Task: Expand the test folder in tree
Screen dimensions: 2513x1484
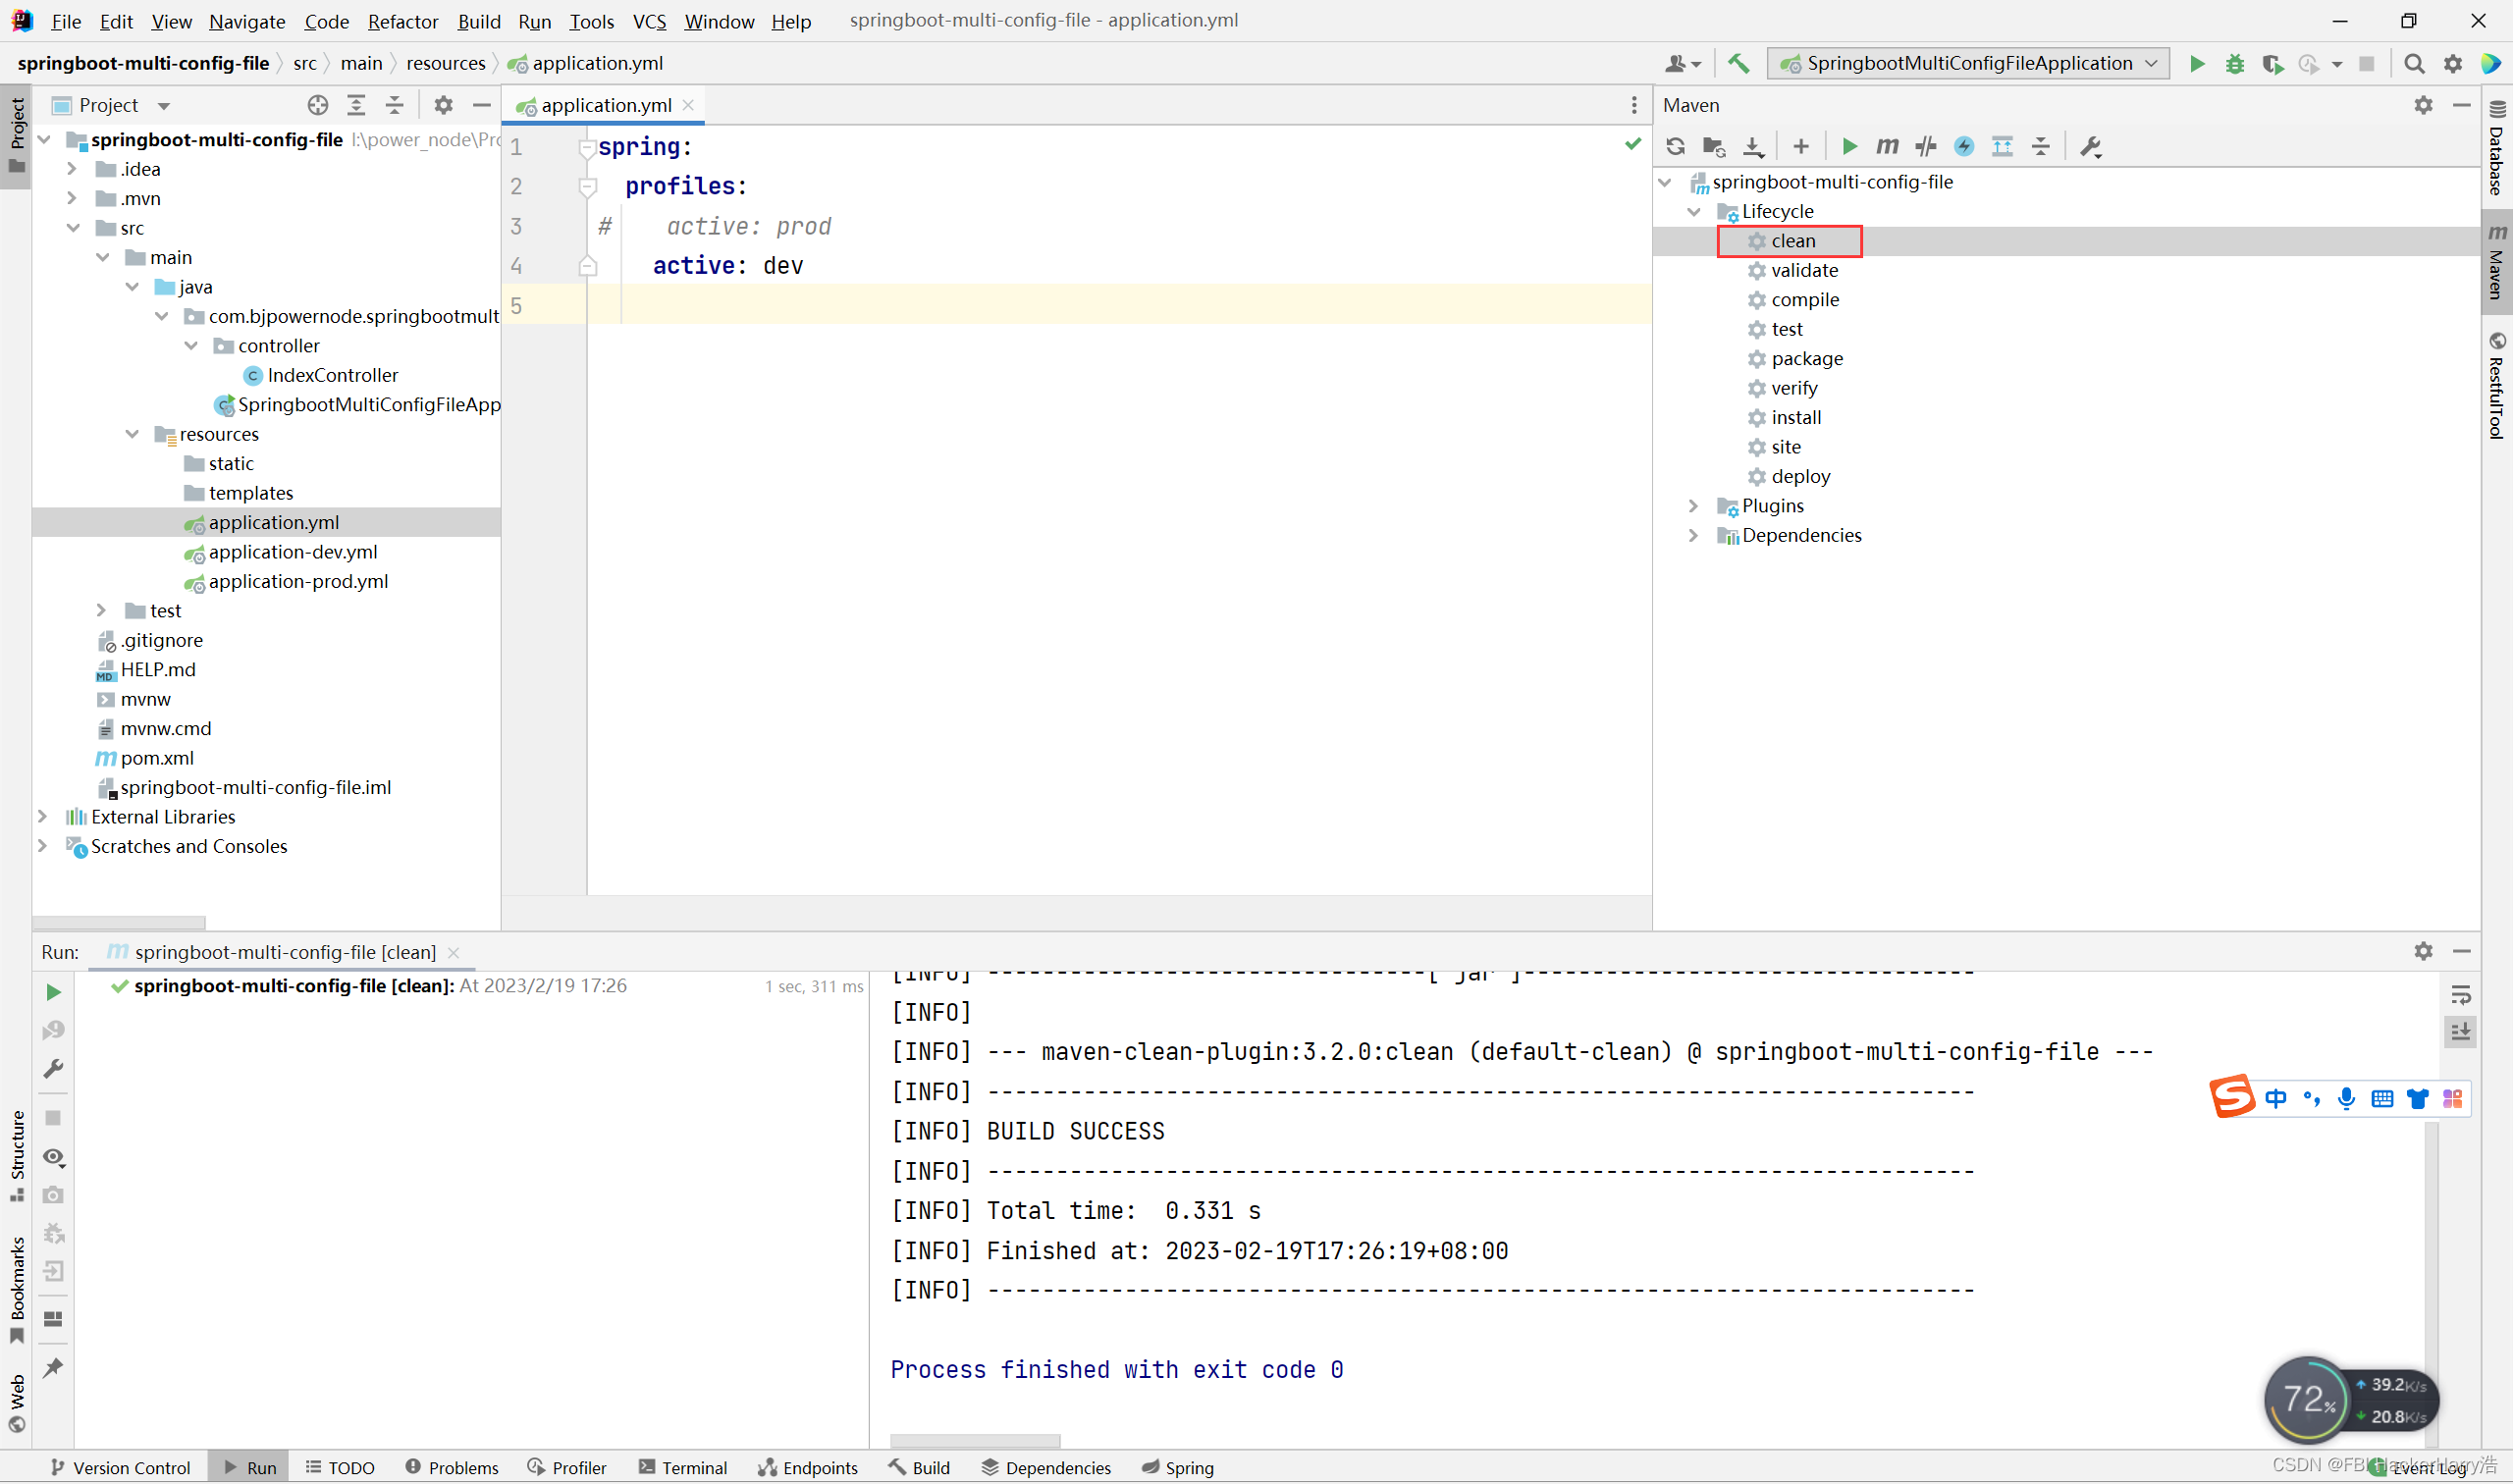Action: click(102, 610)
